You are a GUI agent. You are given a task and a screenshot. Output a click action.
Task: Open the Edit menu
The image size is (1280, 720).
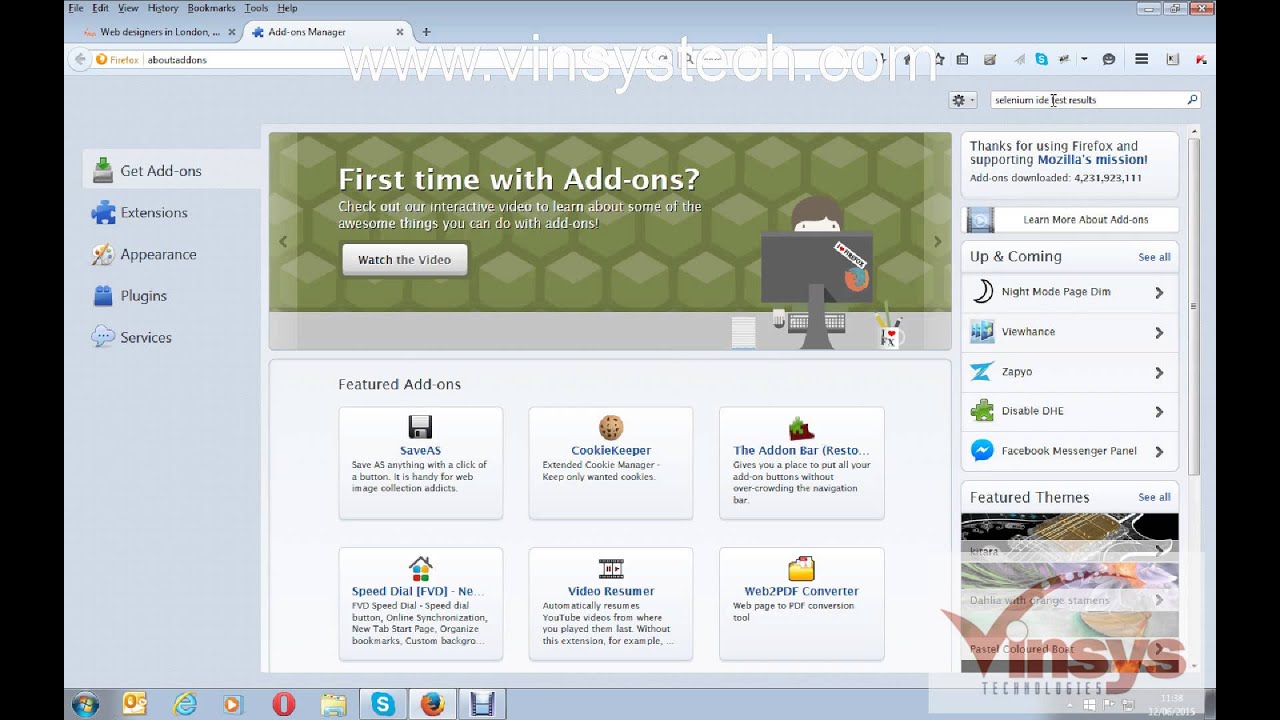(x=101, y=8)
